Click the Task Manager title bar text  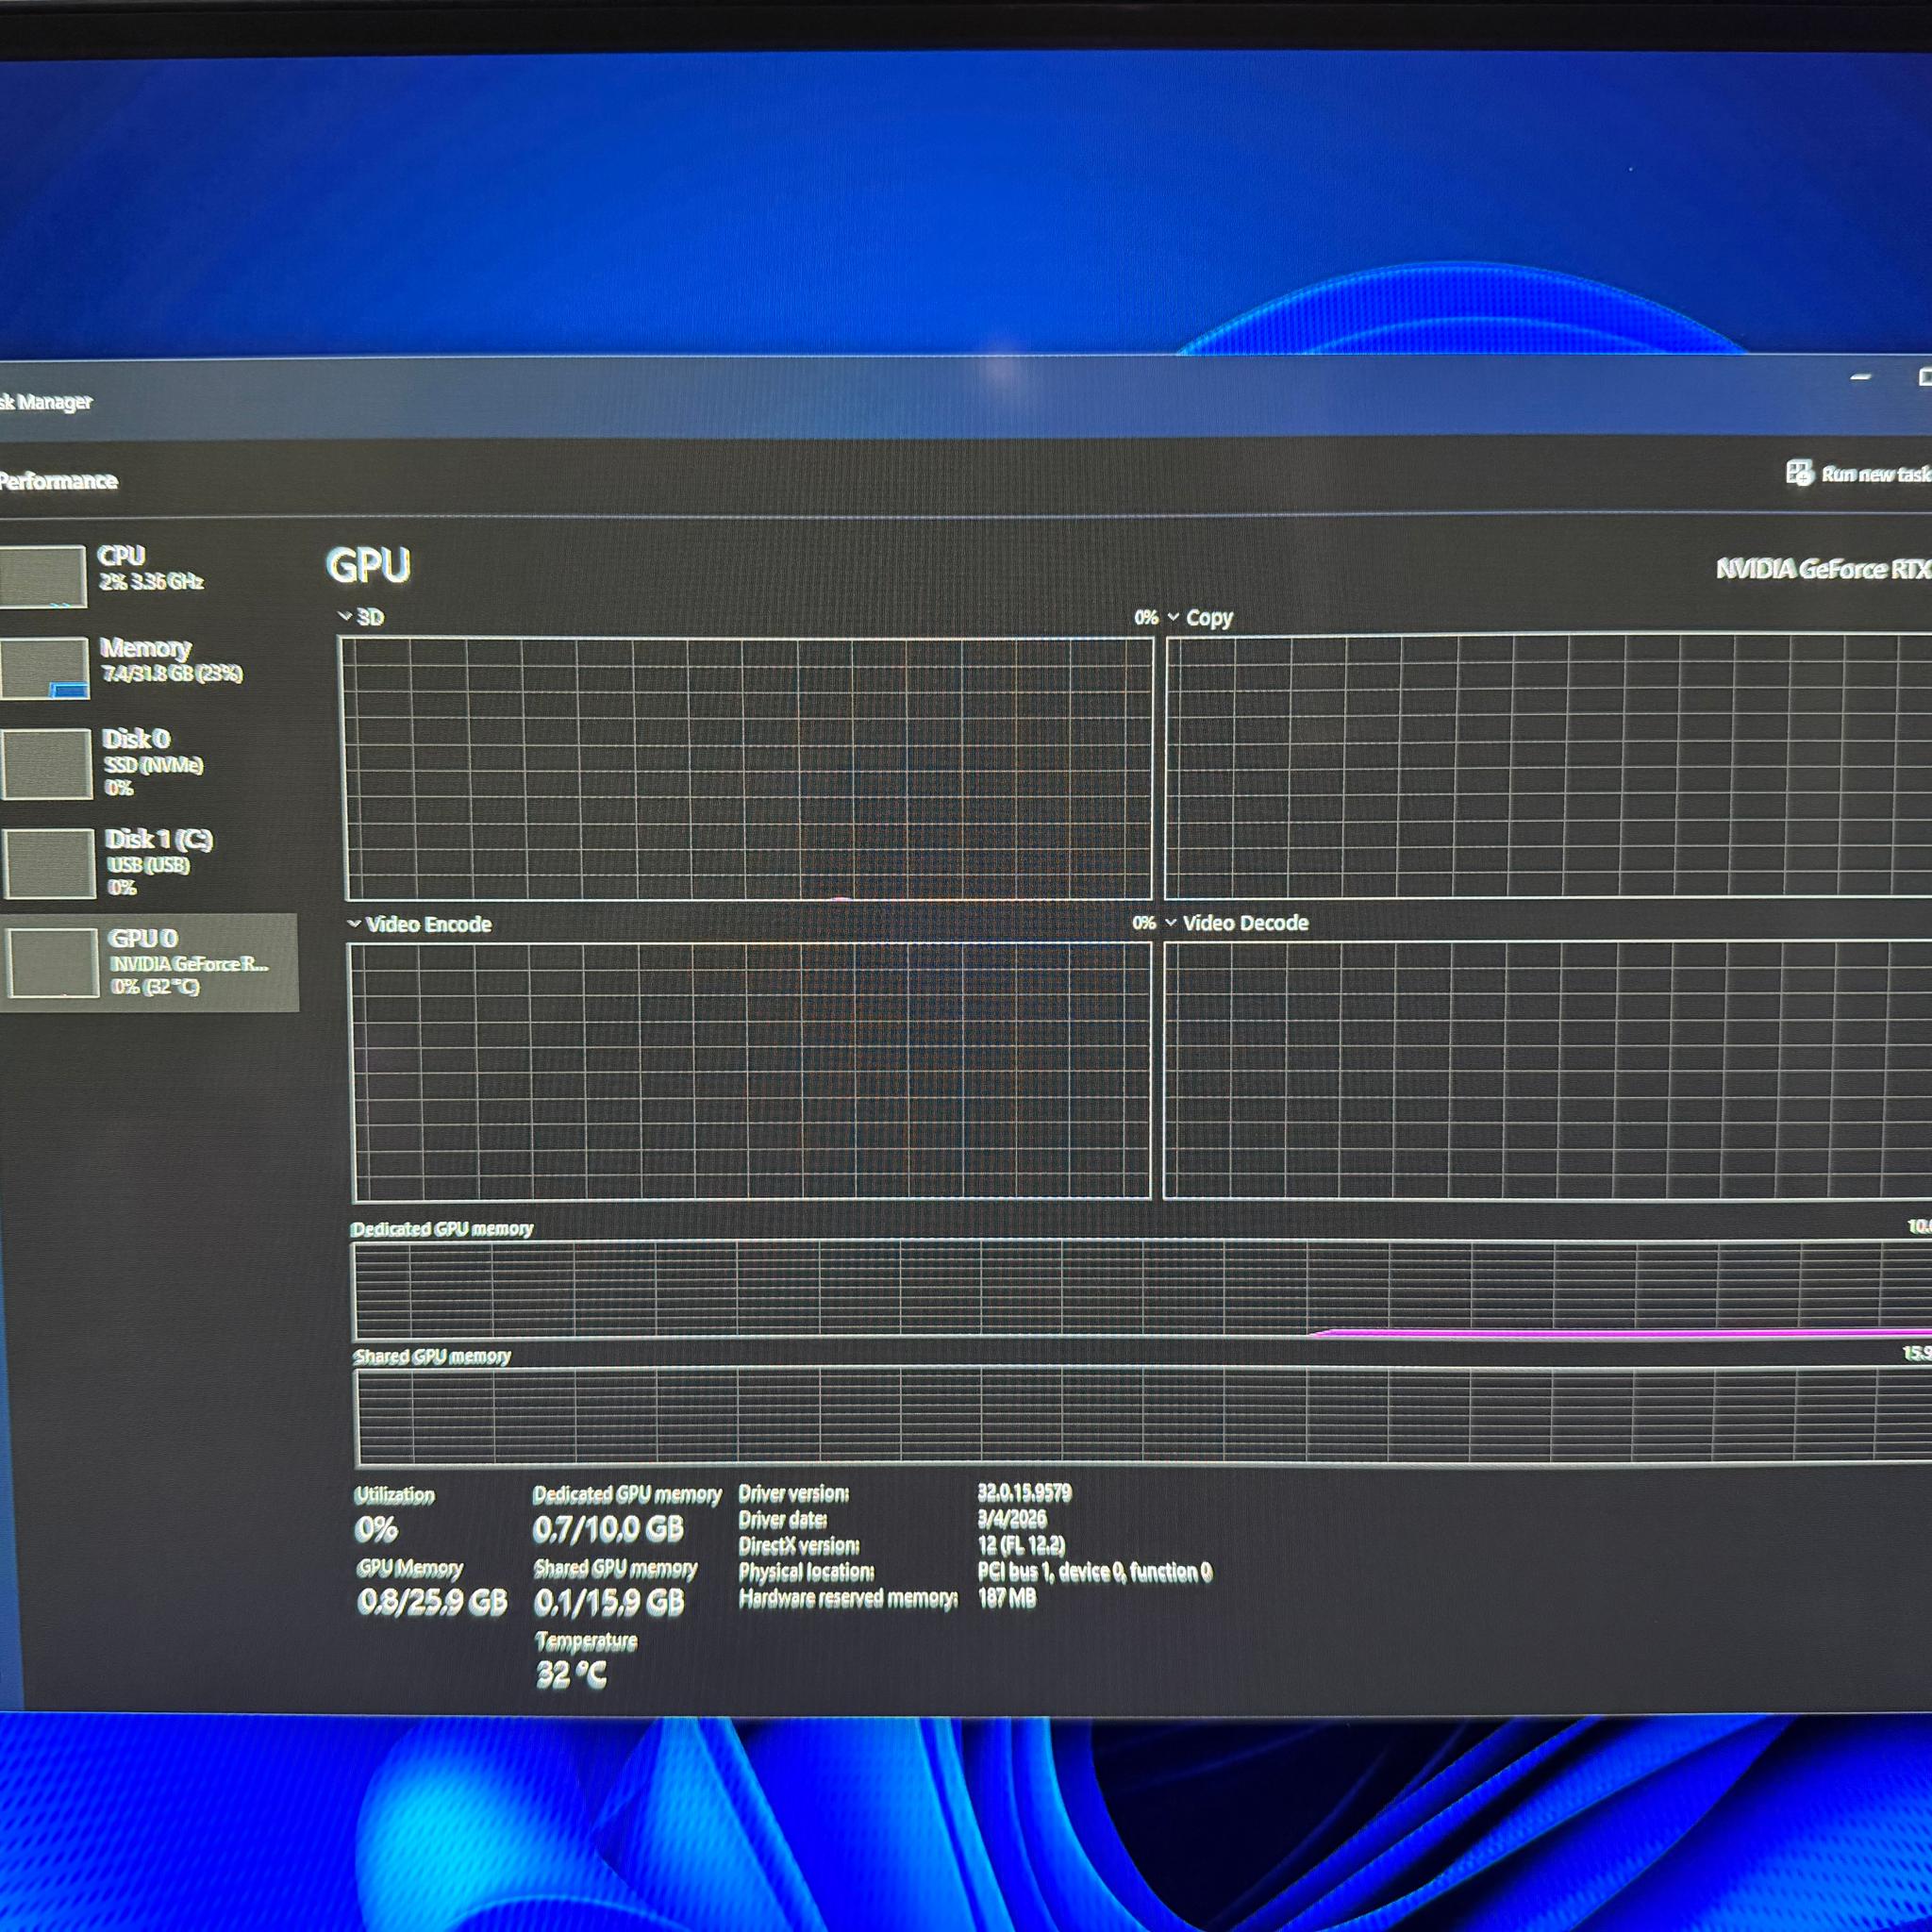point(46,402)
